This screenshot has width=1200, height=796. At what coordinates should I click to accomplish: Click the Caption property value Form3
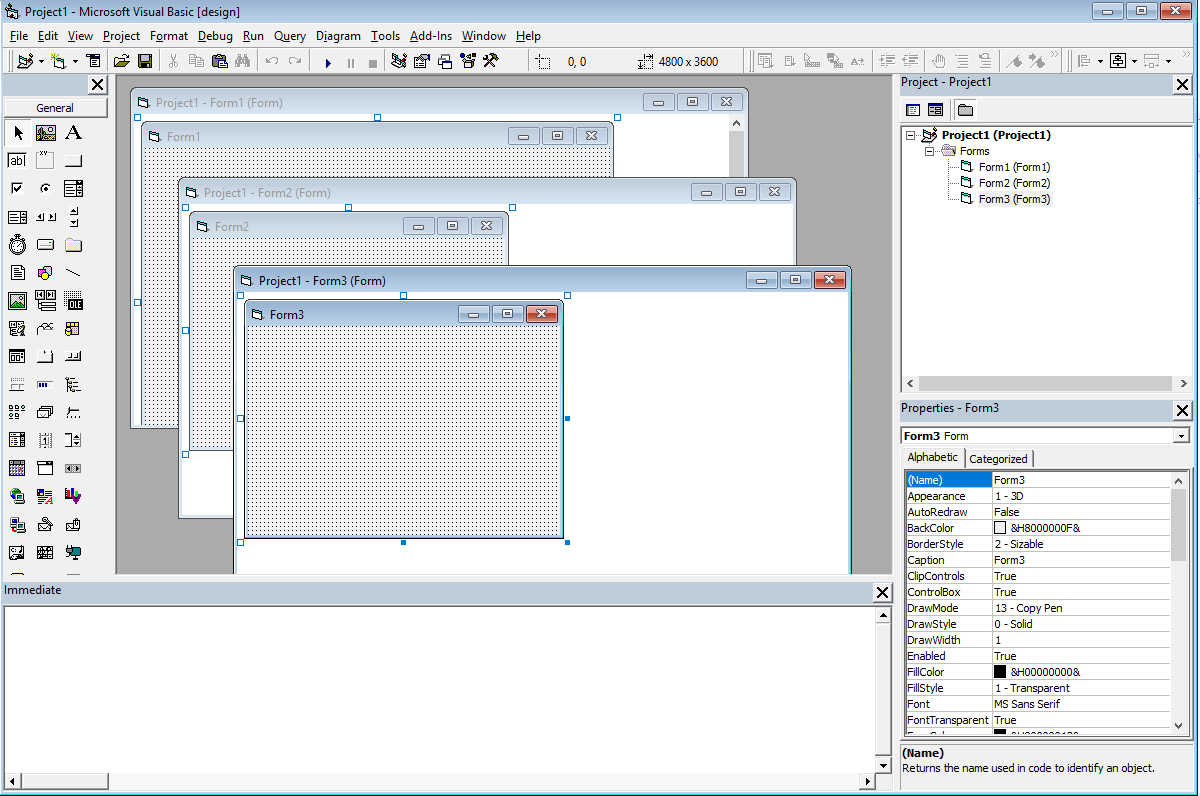tap(1081, 560)
